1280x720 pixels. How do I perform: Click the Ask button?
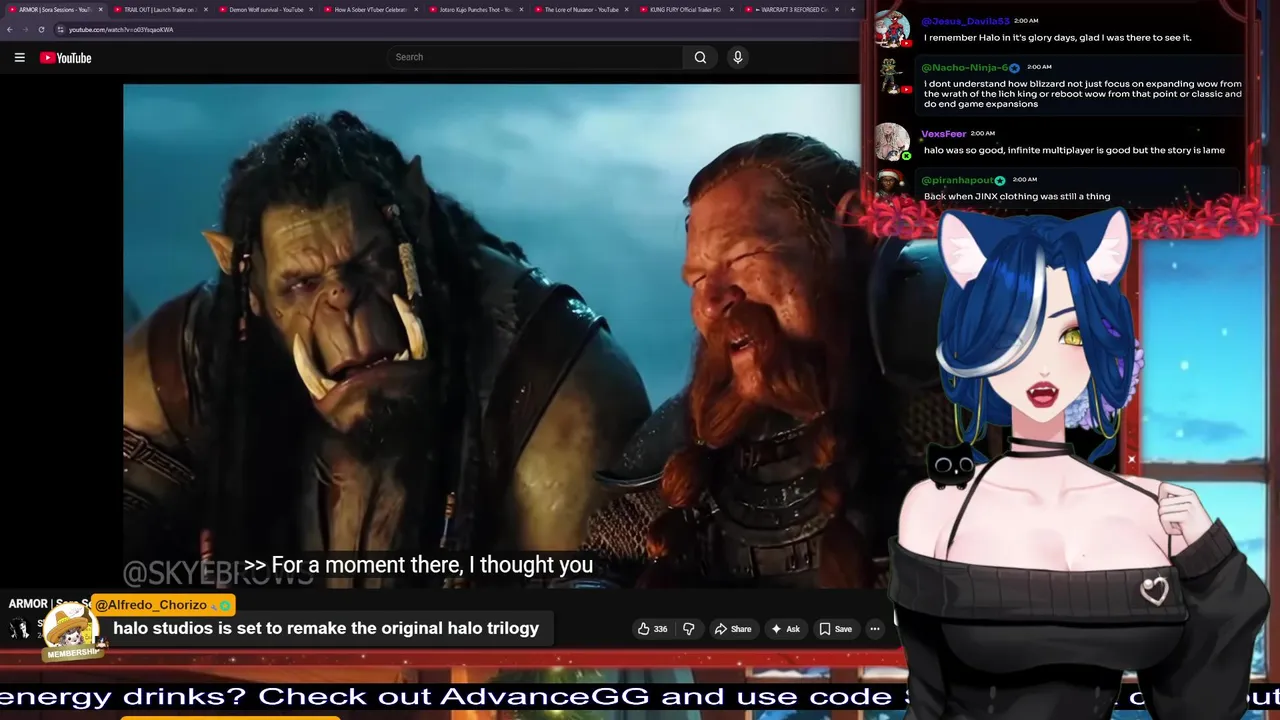coord(786,629)
